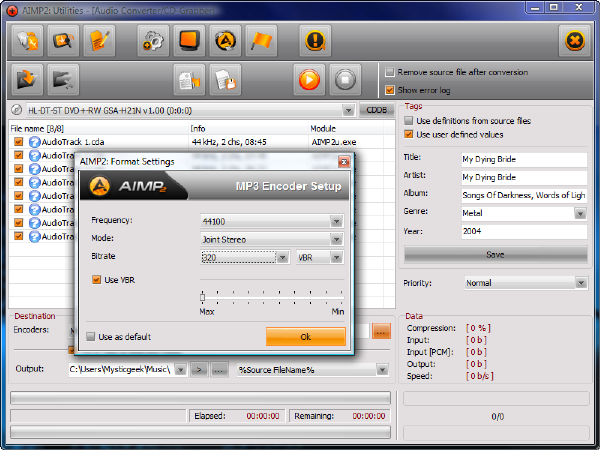Click the orange encoder settings ellipsis button
Screen dimensions: 600x450
click(x=381, y=331)
